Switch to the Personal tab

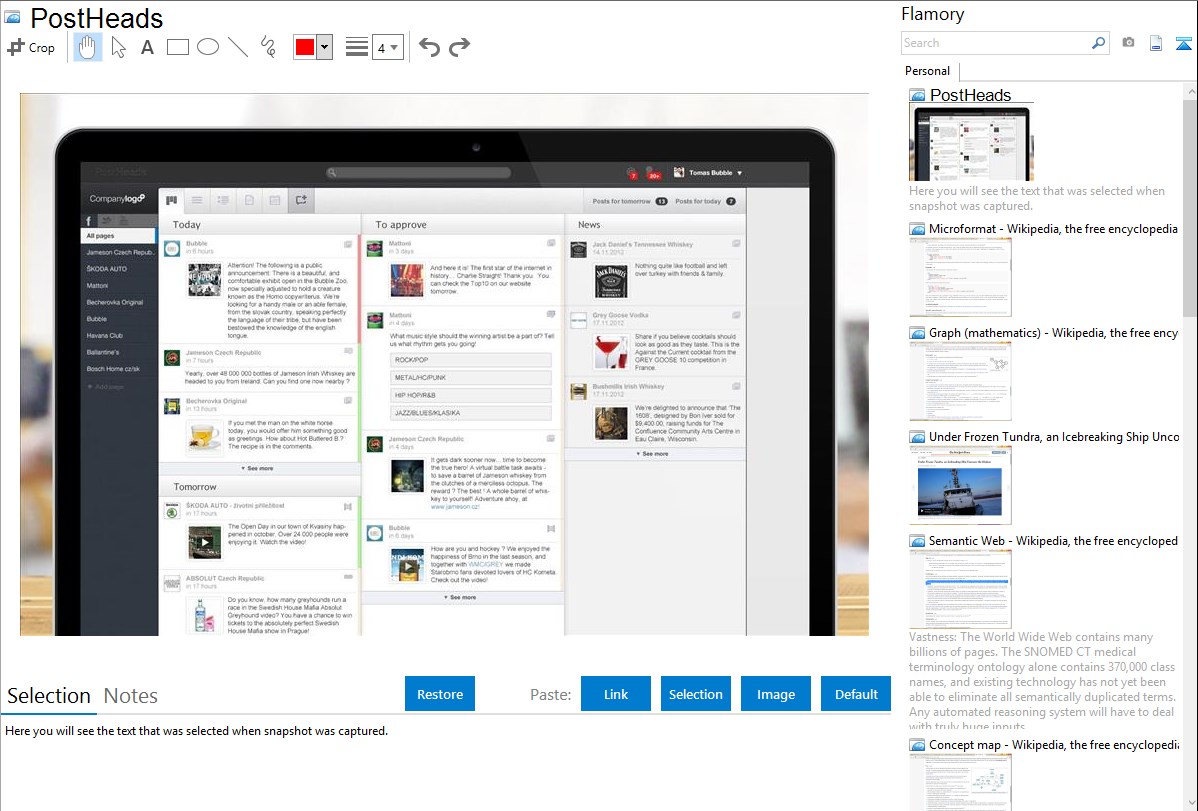pos(928,71)
